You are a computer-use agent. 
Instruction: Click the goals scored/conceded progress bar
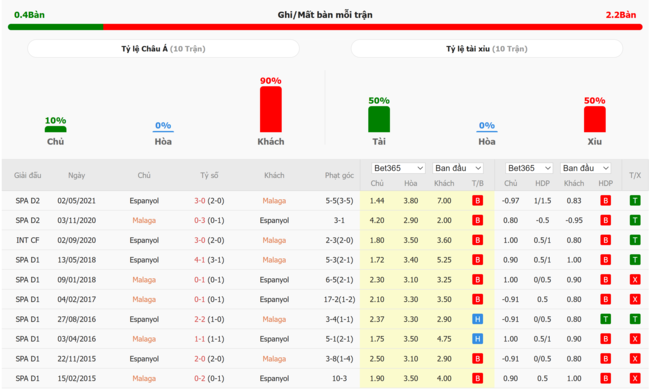tap(325, 27)
